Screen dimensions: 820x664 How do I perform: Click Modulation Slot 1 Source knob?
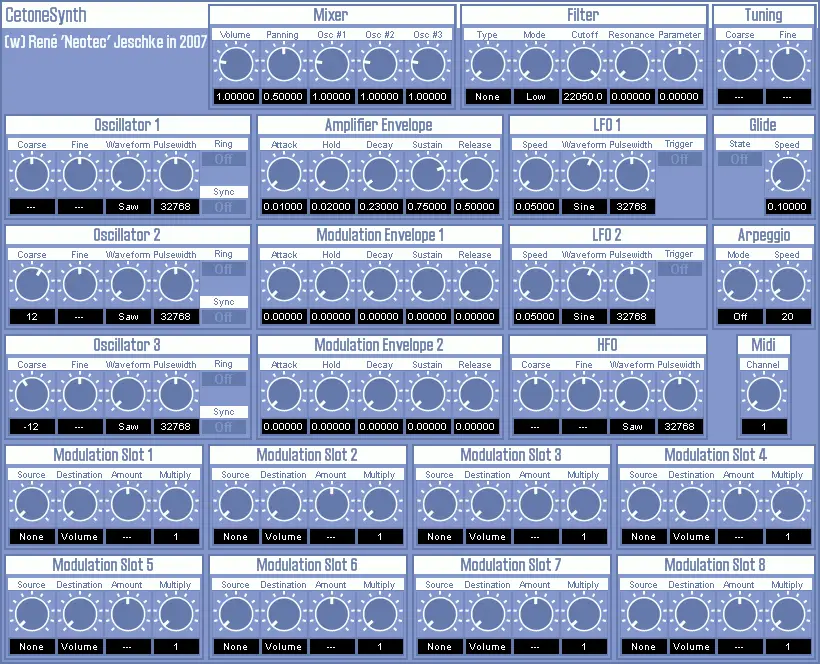pos(32,504)
